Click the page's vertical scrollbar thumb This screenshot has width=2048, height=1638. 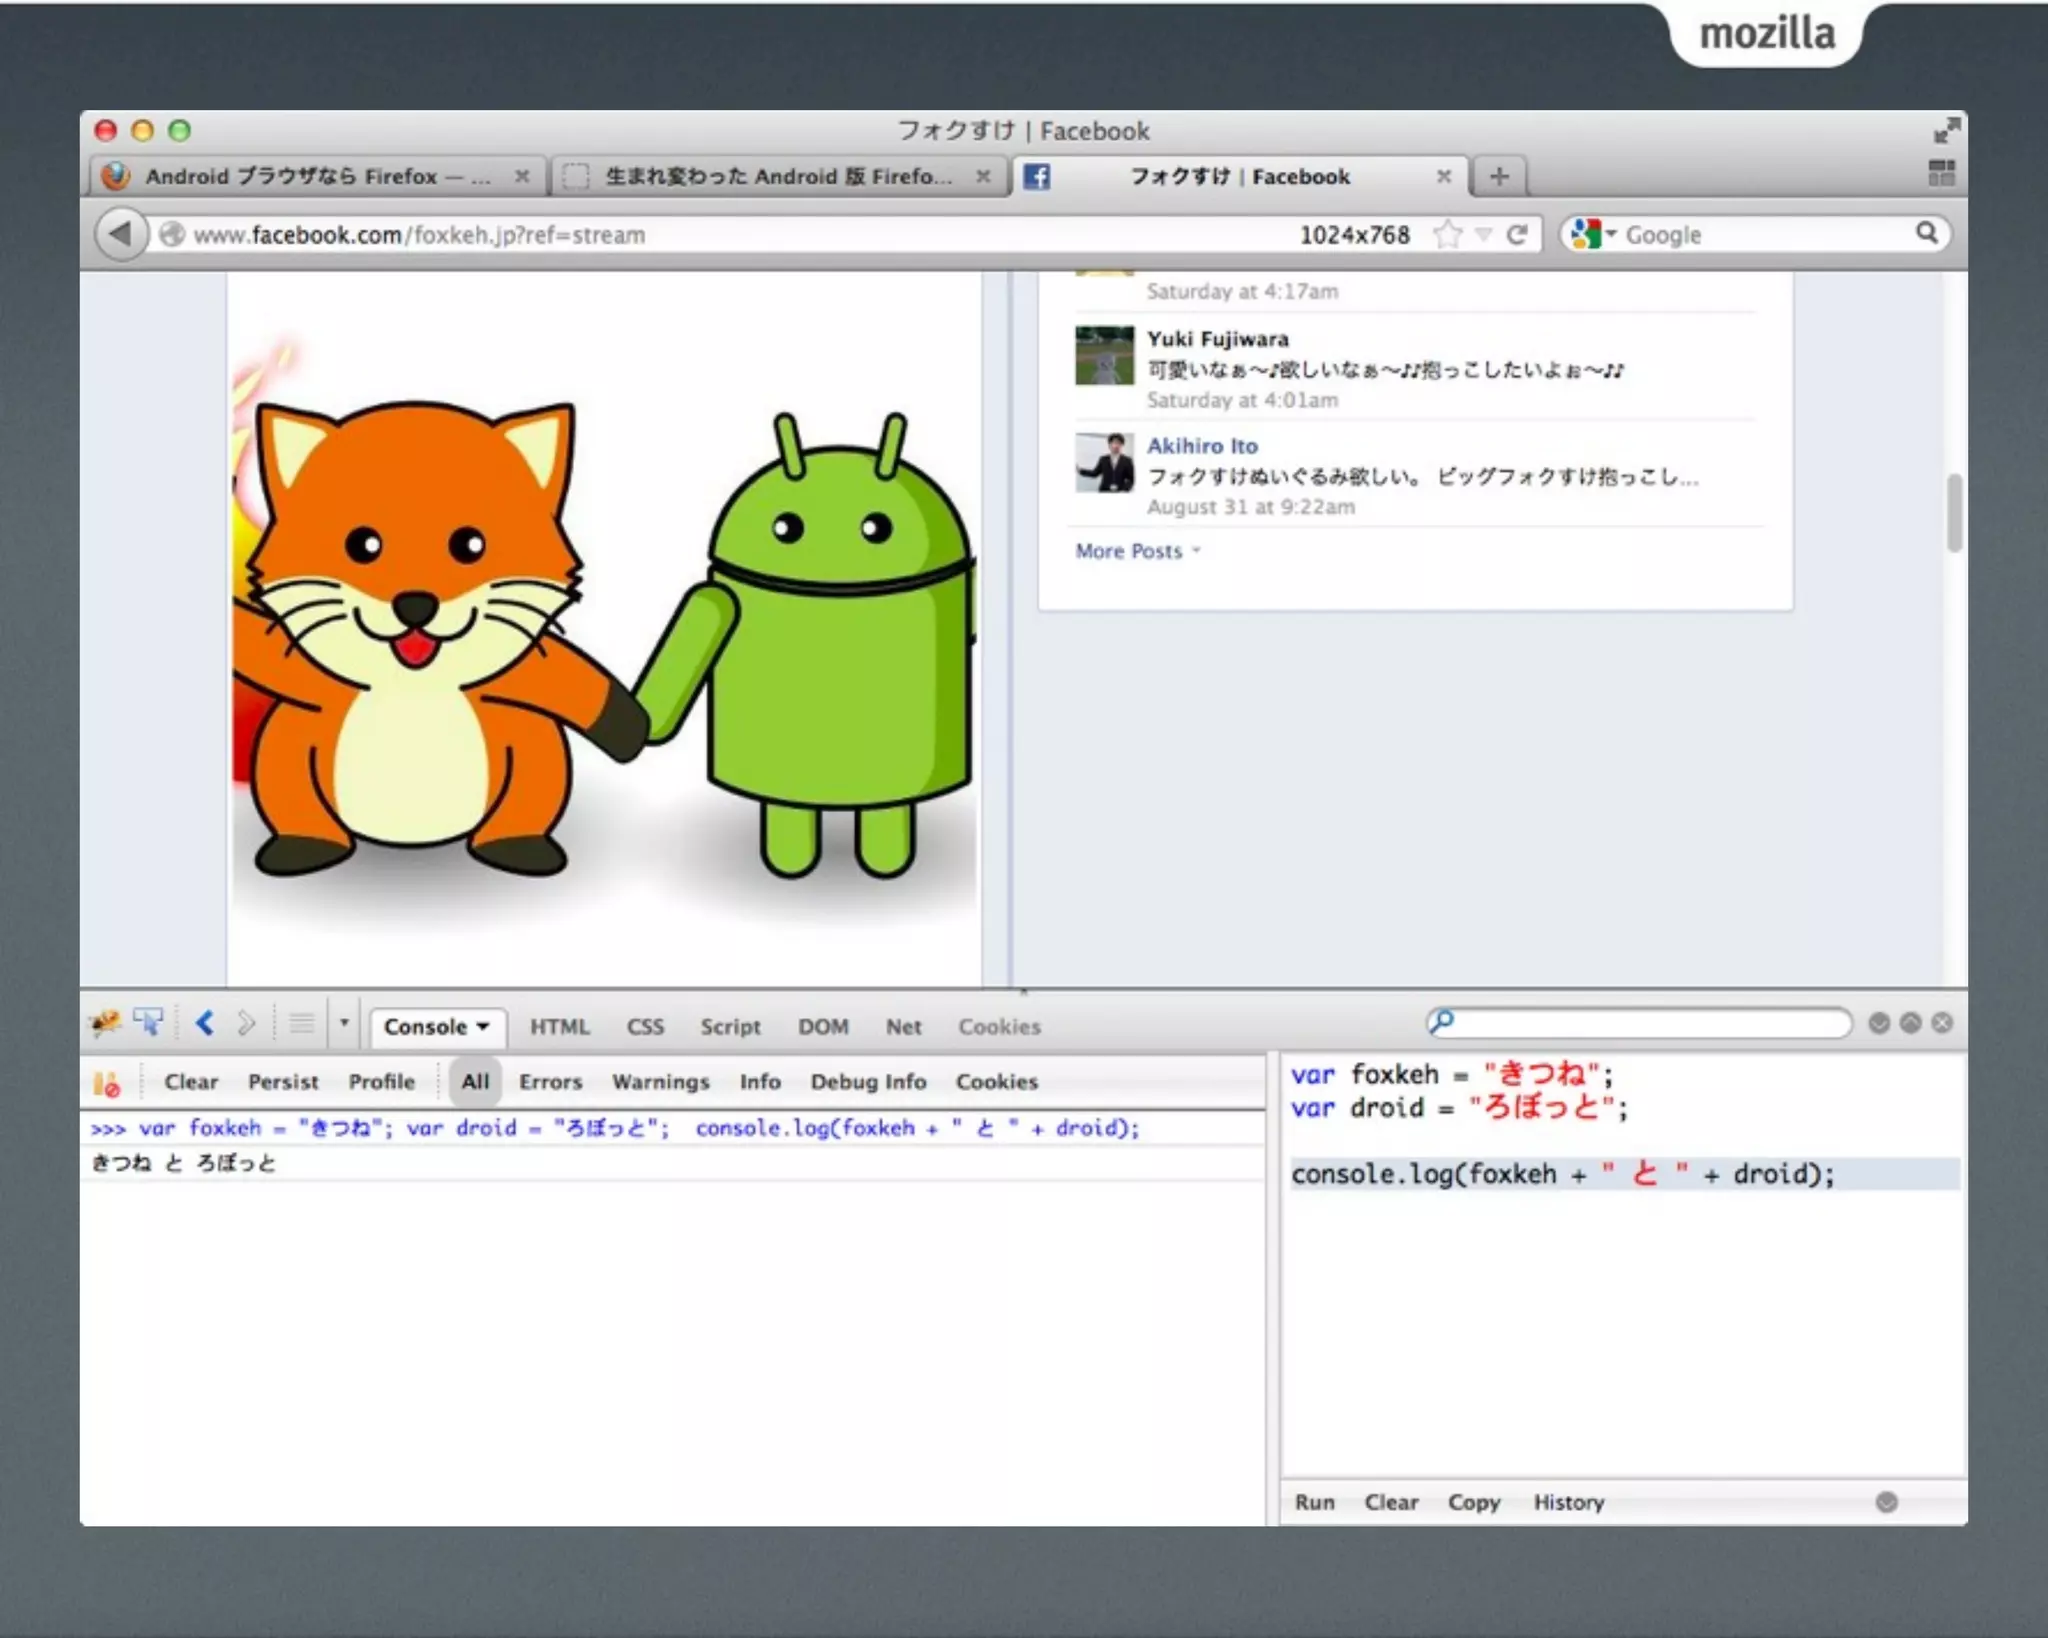[1954, 513]
